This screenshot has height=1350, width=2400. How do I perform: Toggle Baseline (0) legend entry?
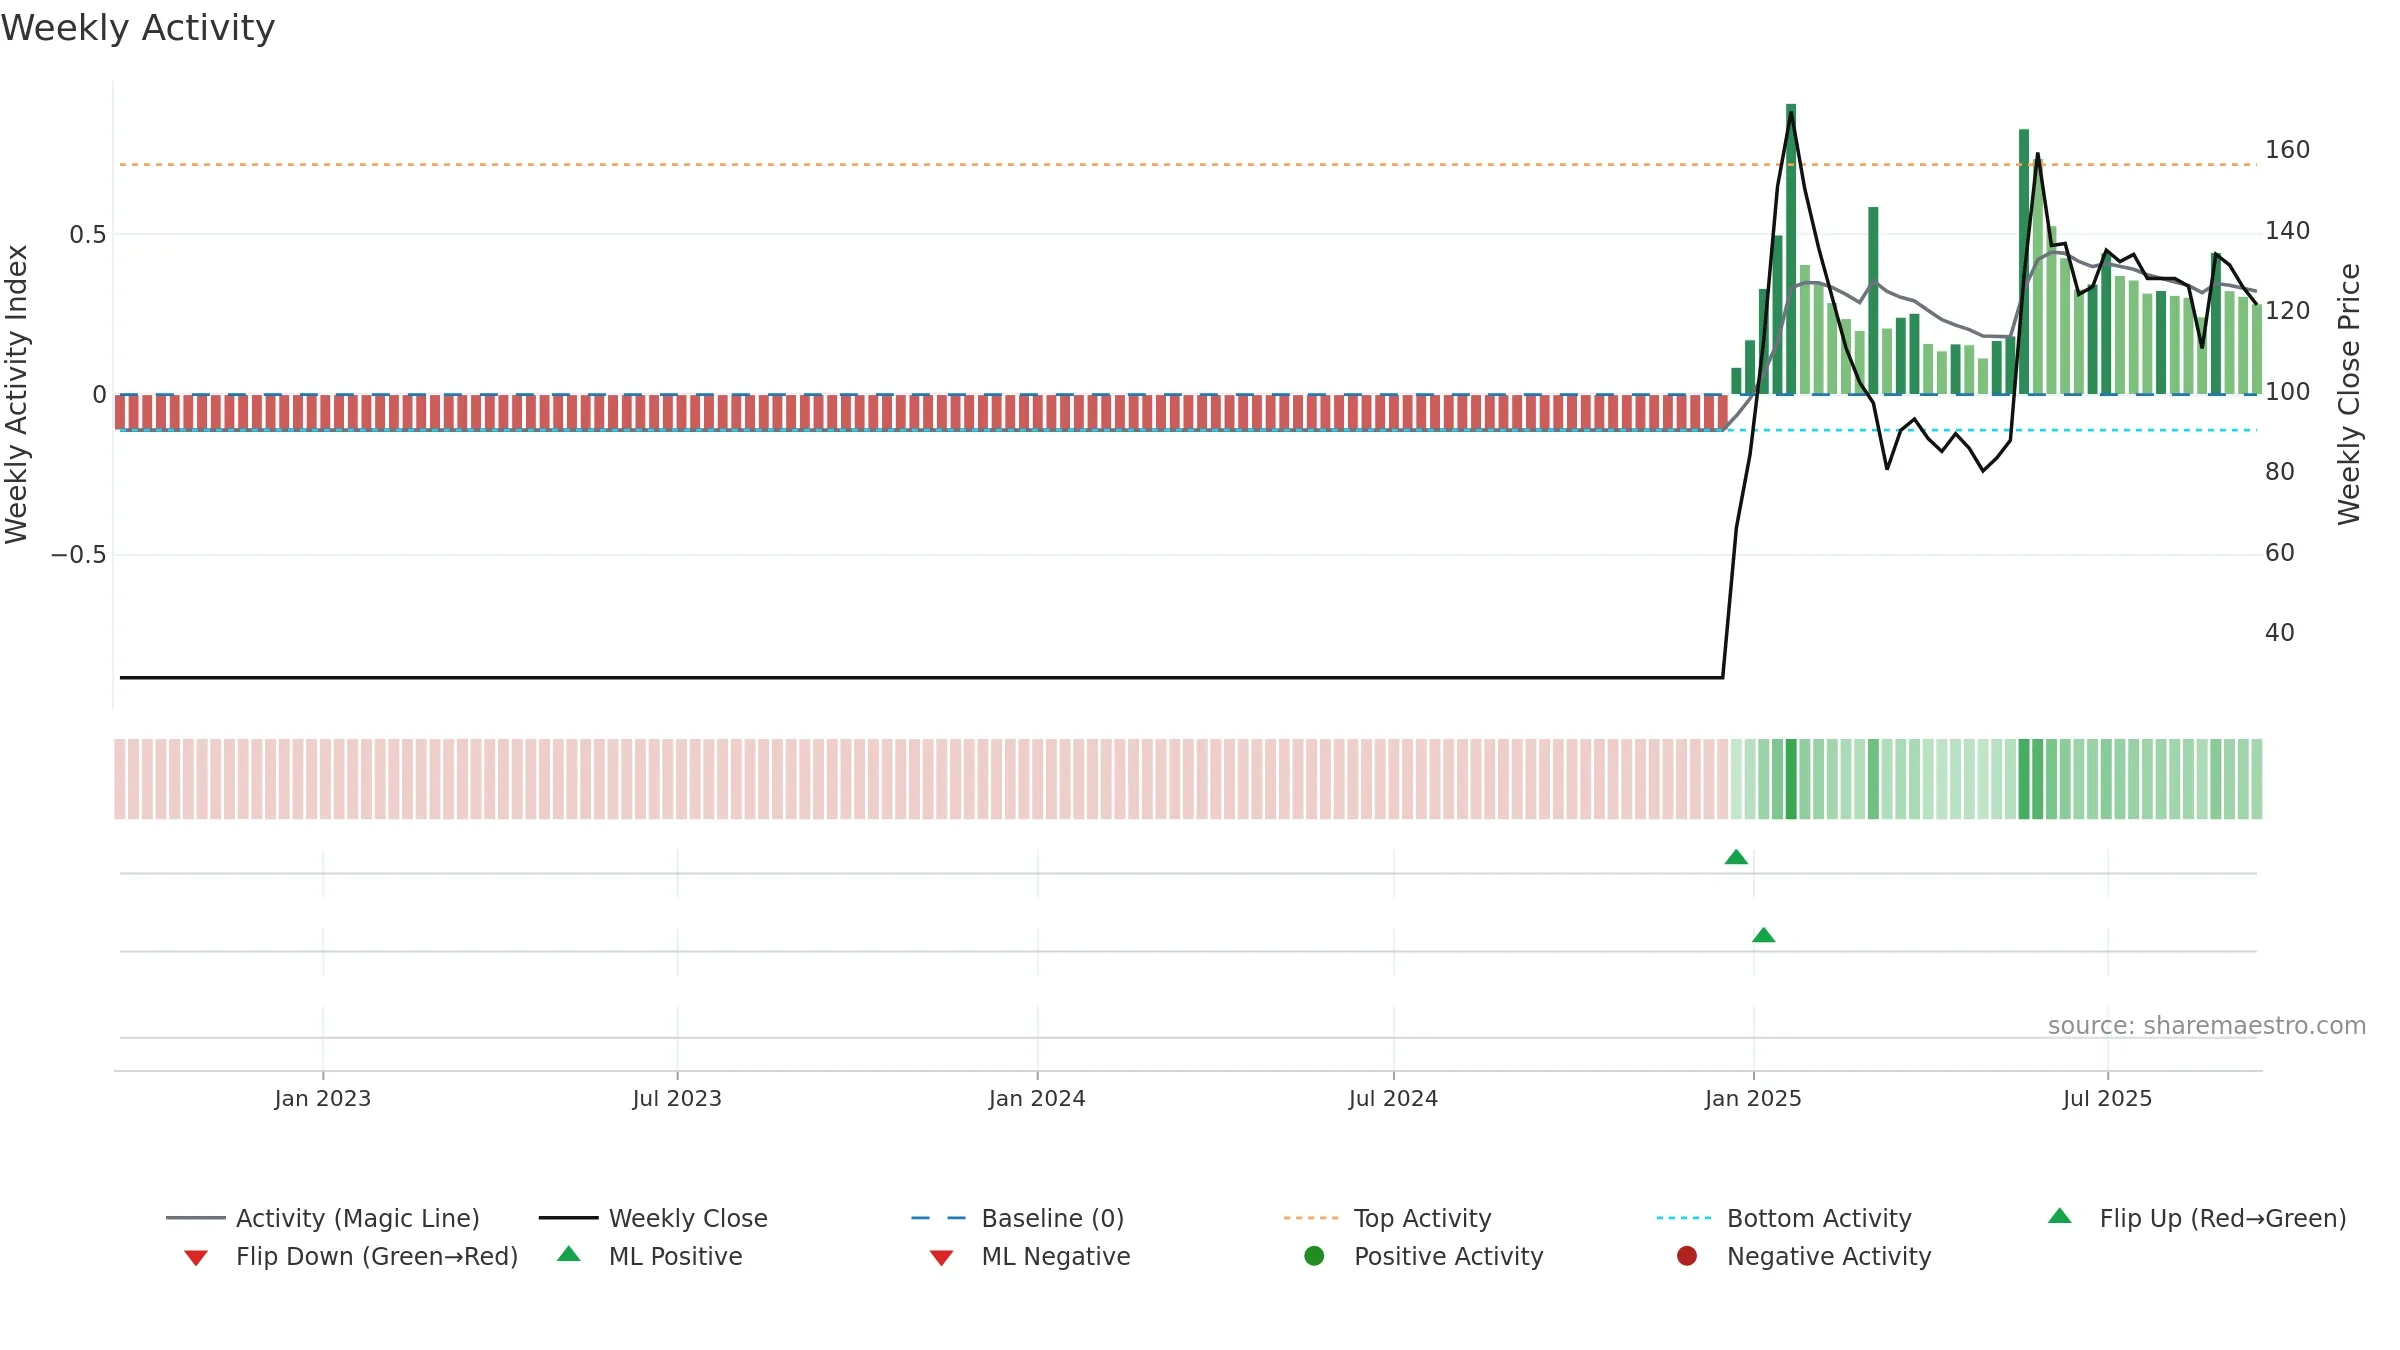(1018, 1218)
